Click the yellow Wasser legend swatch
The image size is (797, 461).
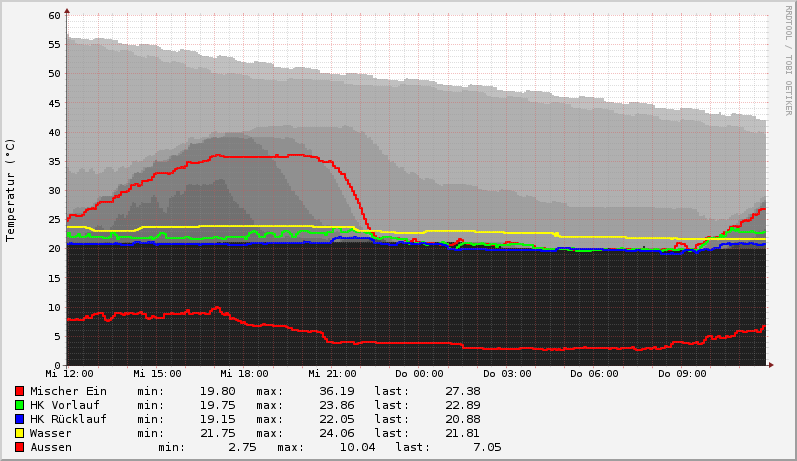(19, 433)
